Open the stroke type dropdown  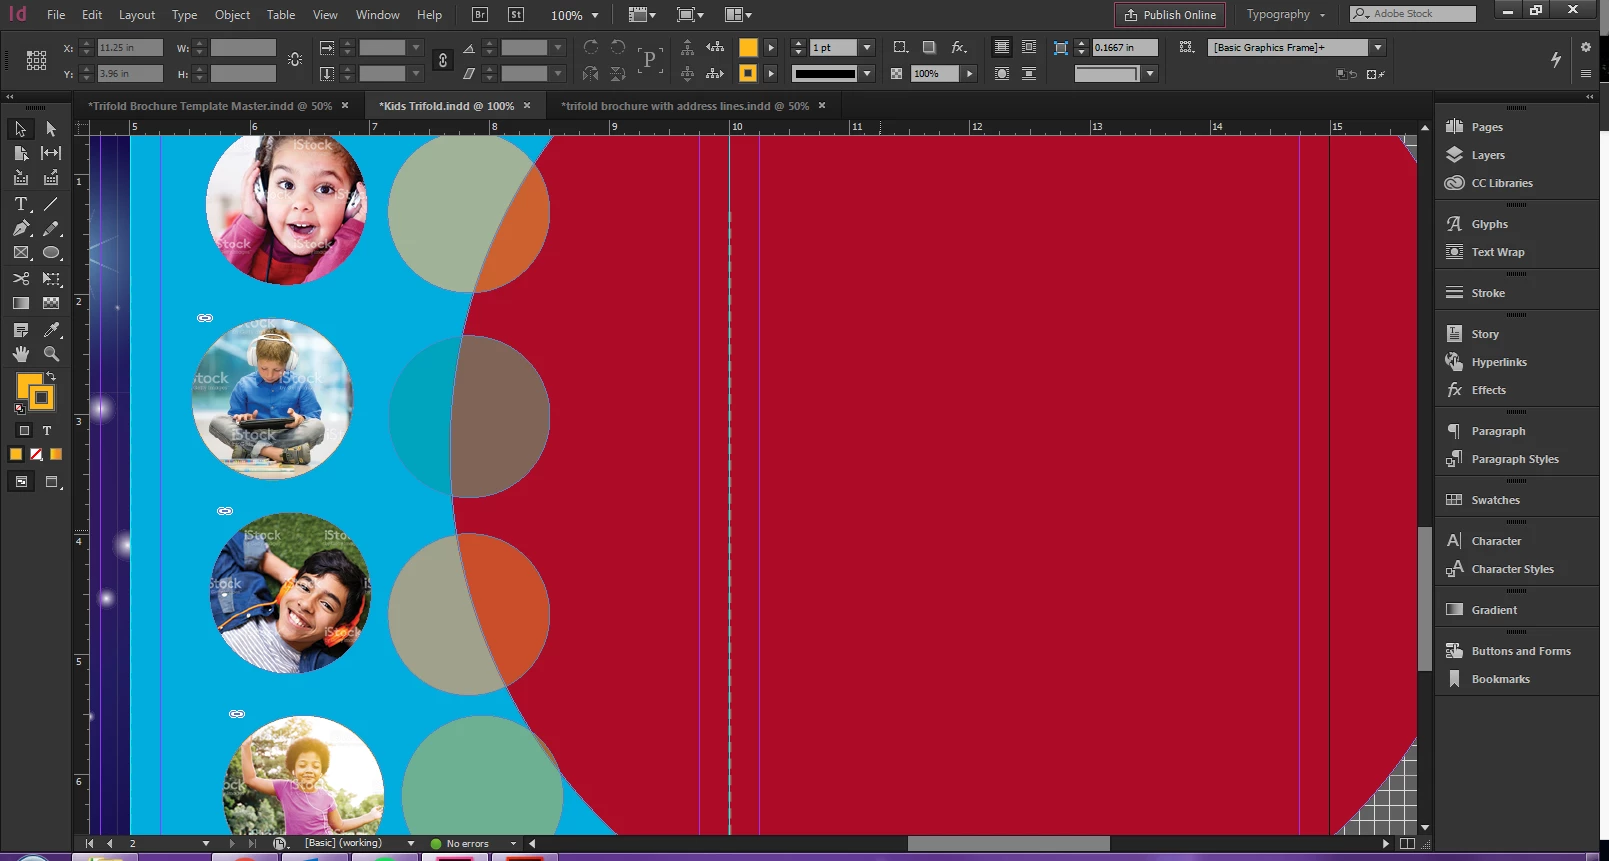[x=867, y=73]
